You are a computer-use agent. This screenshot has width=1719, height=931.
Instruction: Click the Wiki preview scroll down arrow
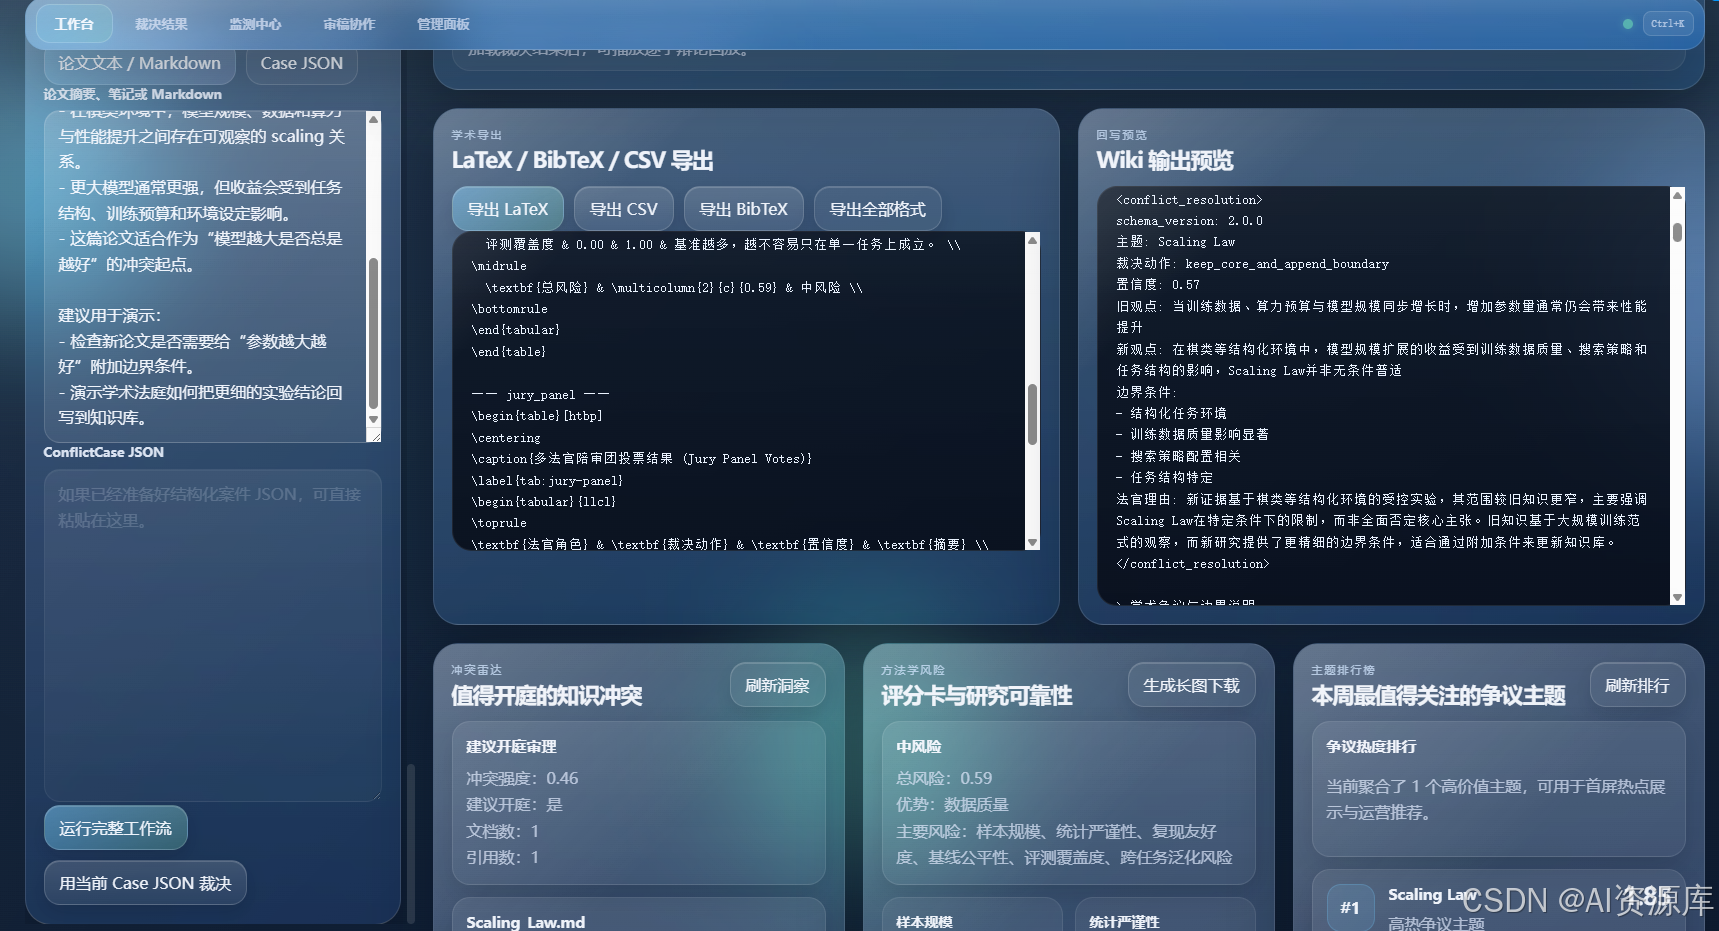[1677, 597]
